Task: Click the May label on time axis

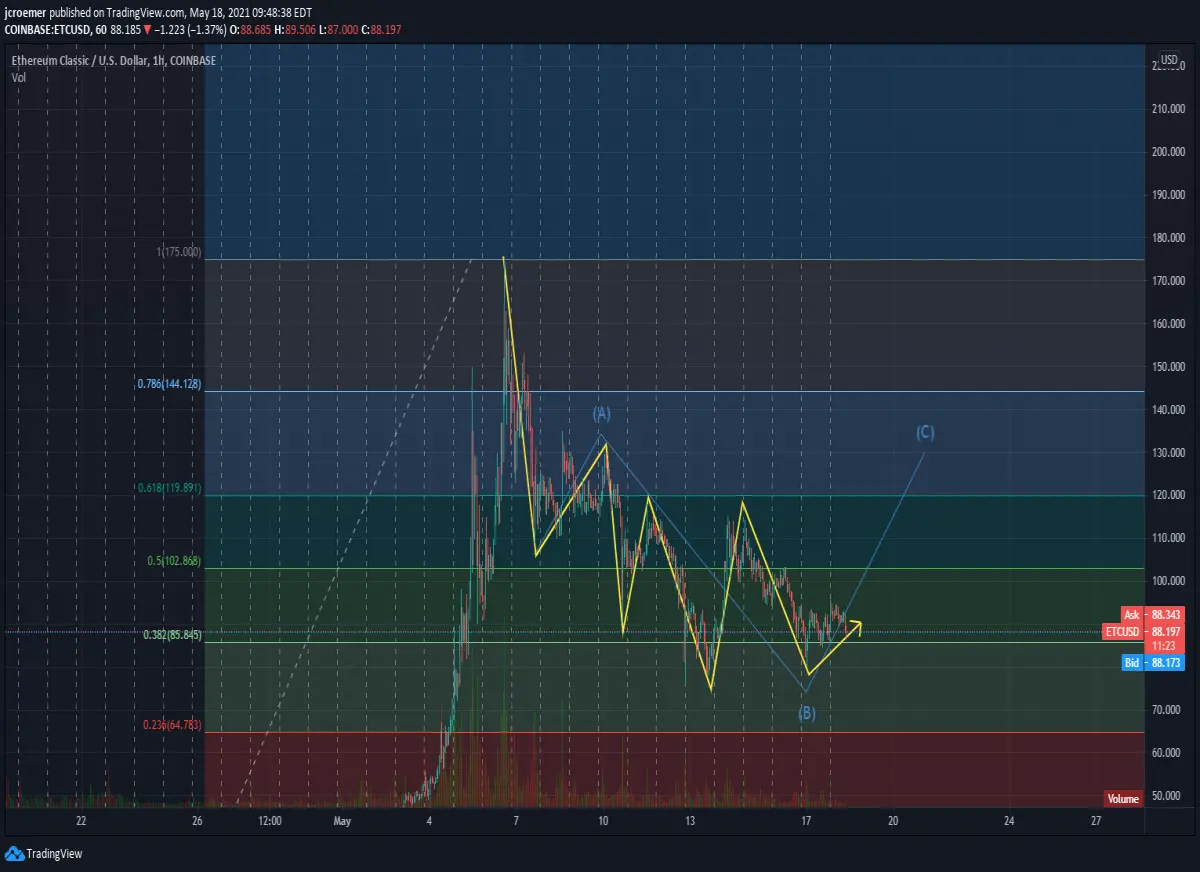Action: pyautogui.click(x=343, y=822)
